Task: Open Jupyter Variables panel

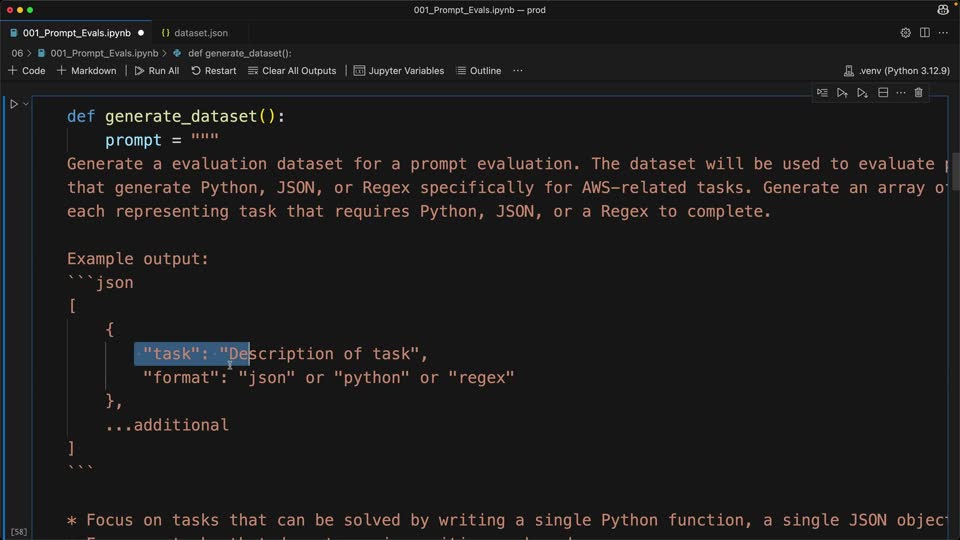Action: coord(399,71)
